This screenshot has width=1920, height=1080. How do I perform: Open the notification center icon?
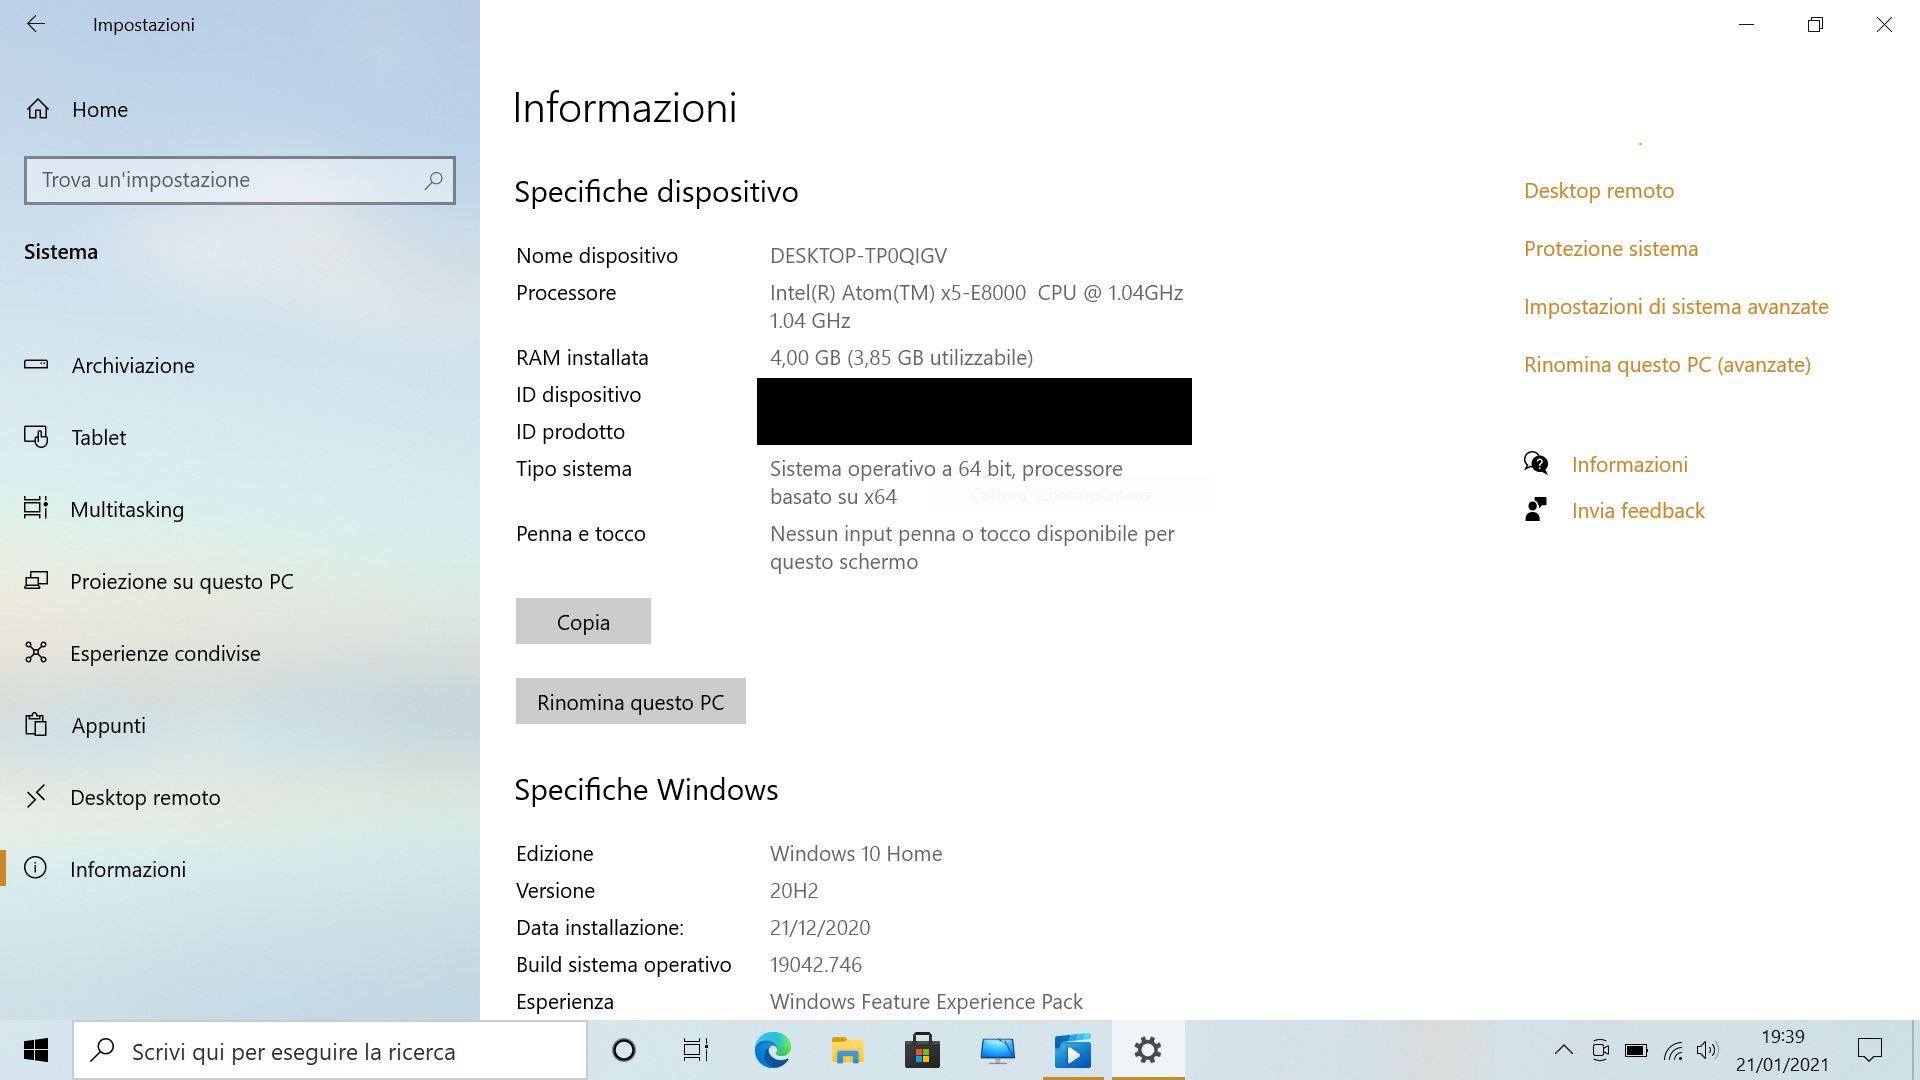pos(1870,1050)
